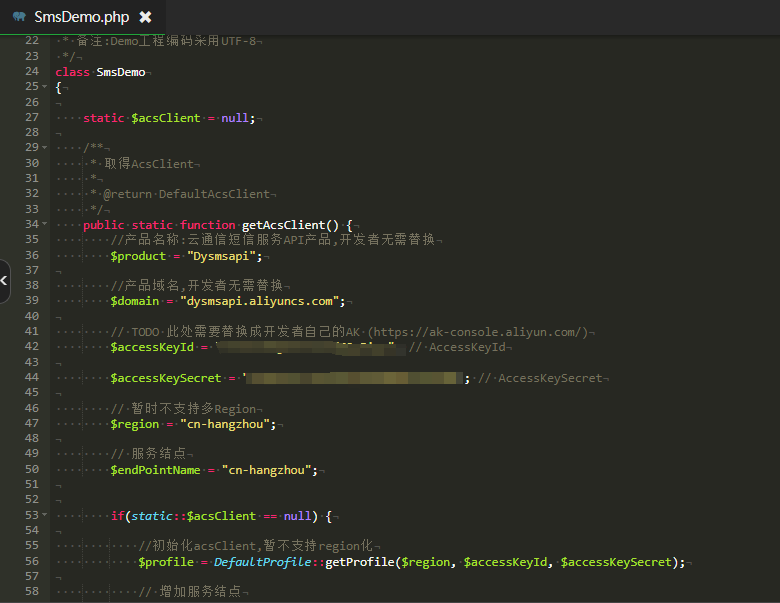Close the SmsDemo.php tab
The height and width of the screenshot is (603, 780).
[x=145, y=17]
